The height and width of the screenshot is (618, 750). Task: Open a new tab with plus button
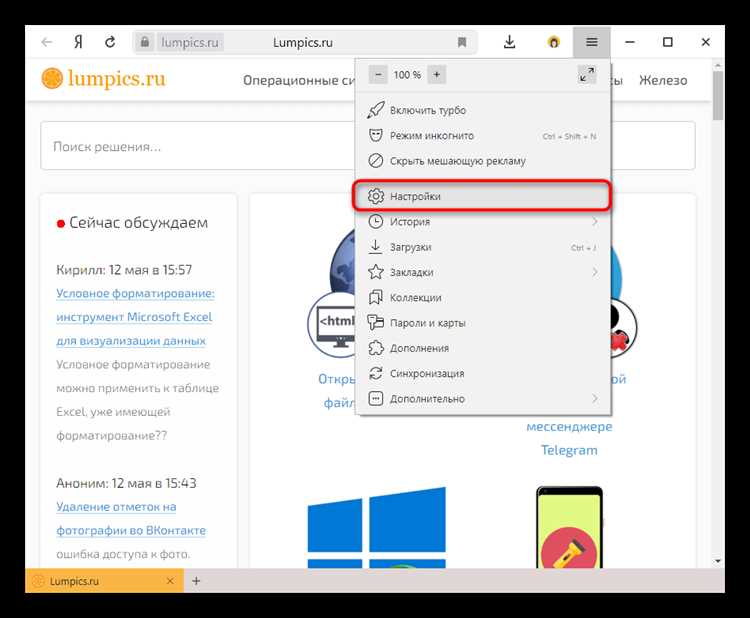coord(196,581)
